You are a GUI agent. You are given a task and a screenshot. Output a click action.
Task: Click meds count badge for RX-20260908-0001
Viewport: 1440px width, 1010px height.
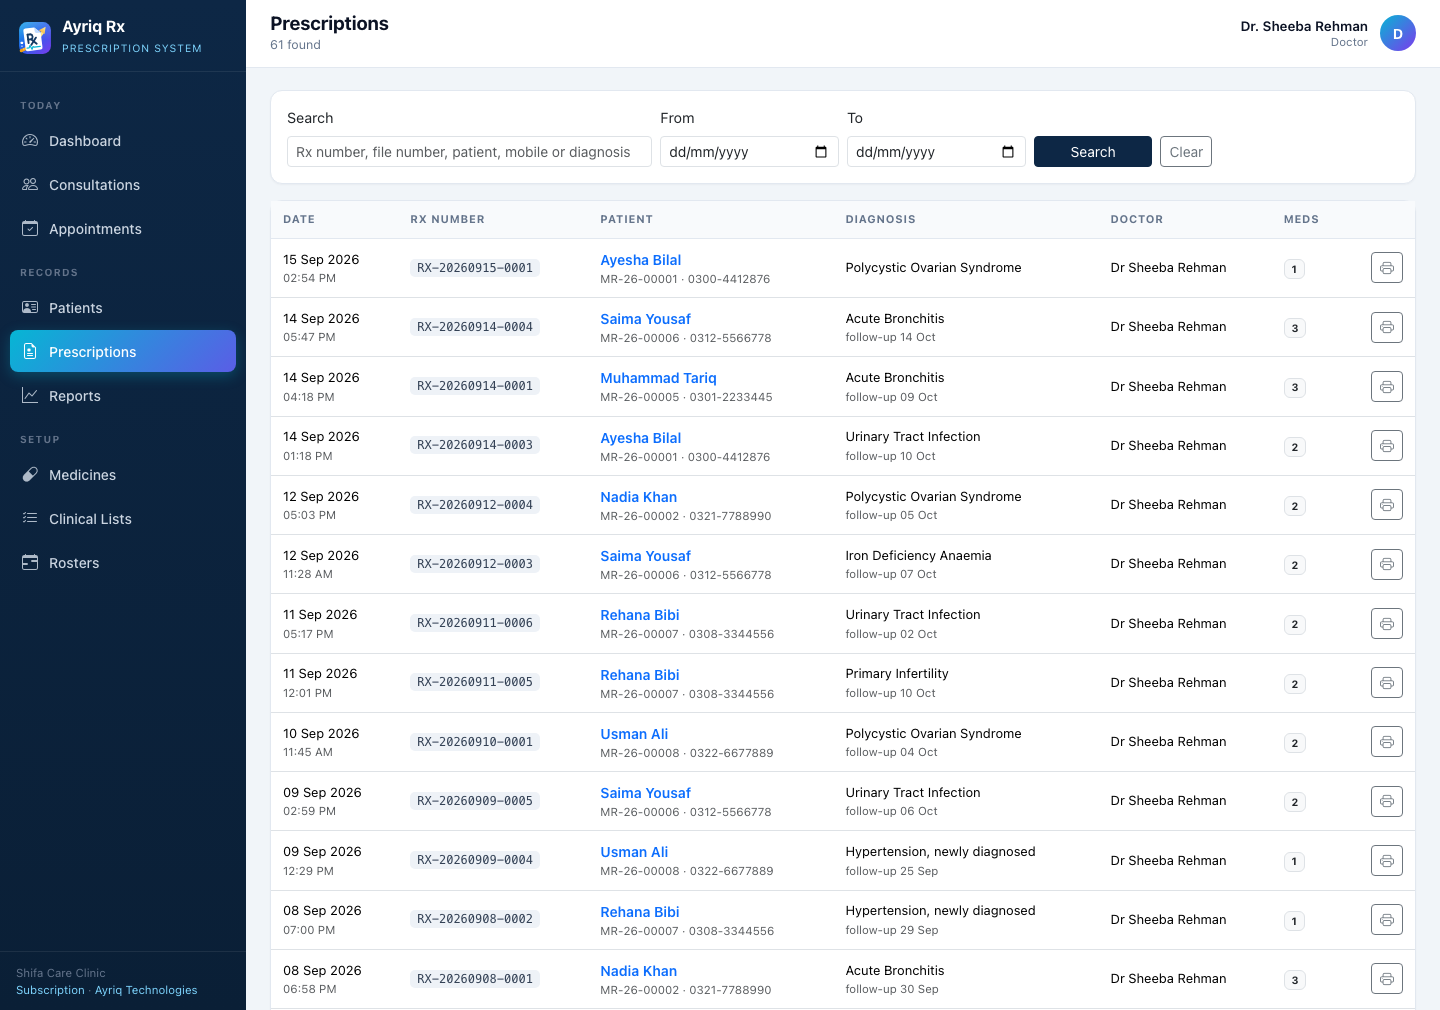pos(1294,980)
